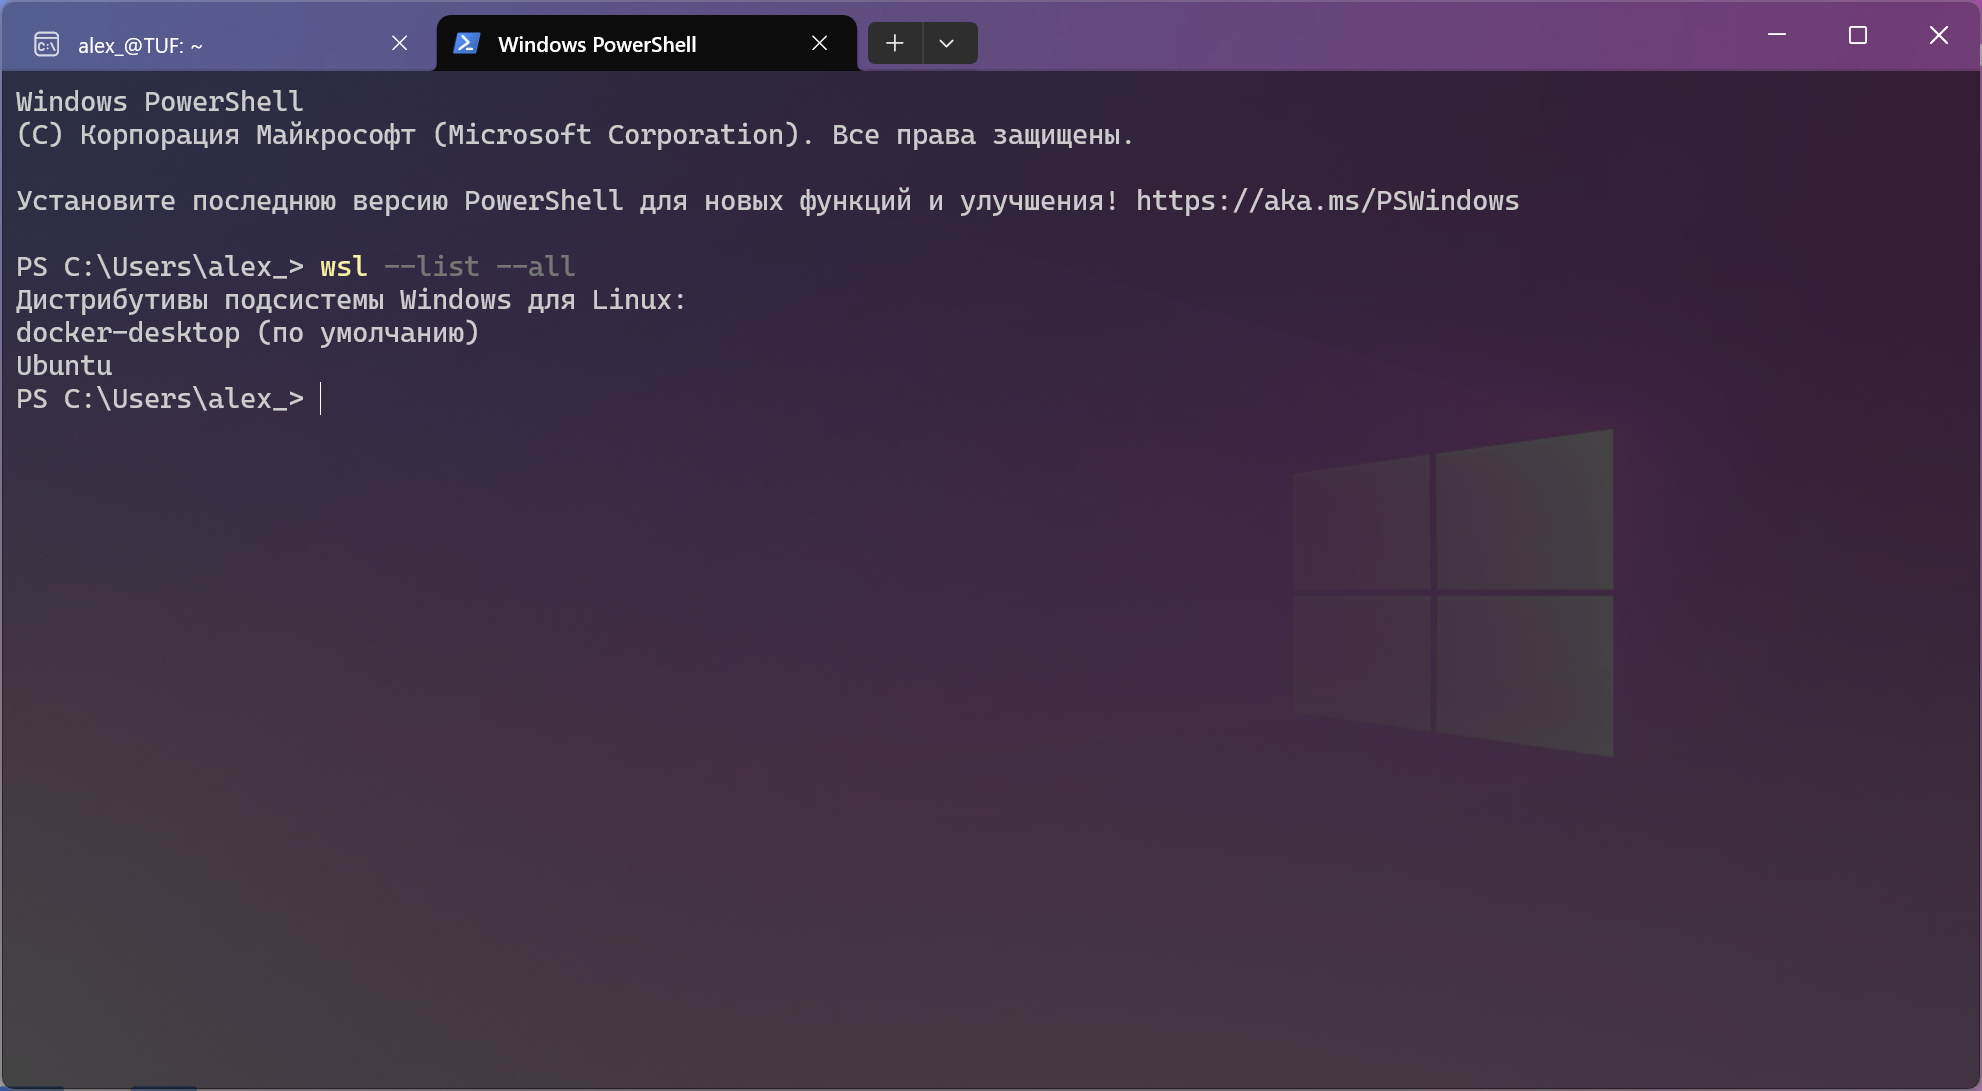Click the 'Ubuntu' distribution line
The image size is (1982, 1091).
(x=64, y=366)
